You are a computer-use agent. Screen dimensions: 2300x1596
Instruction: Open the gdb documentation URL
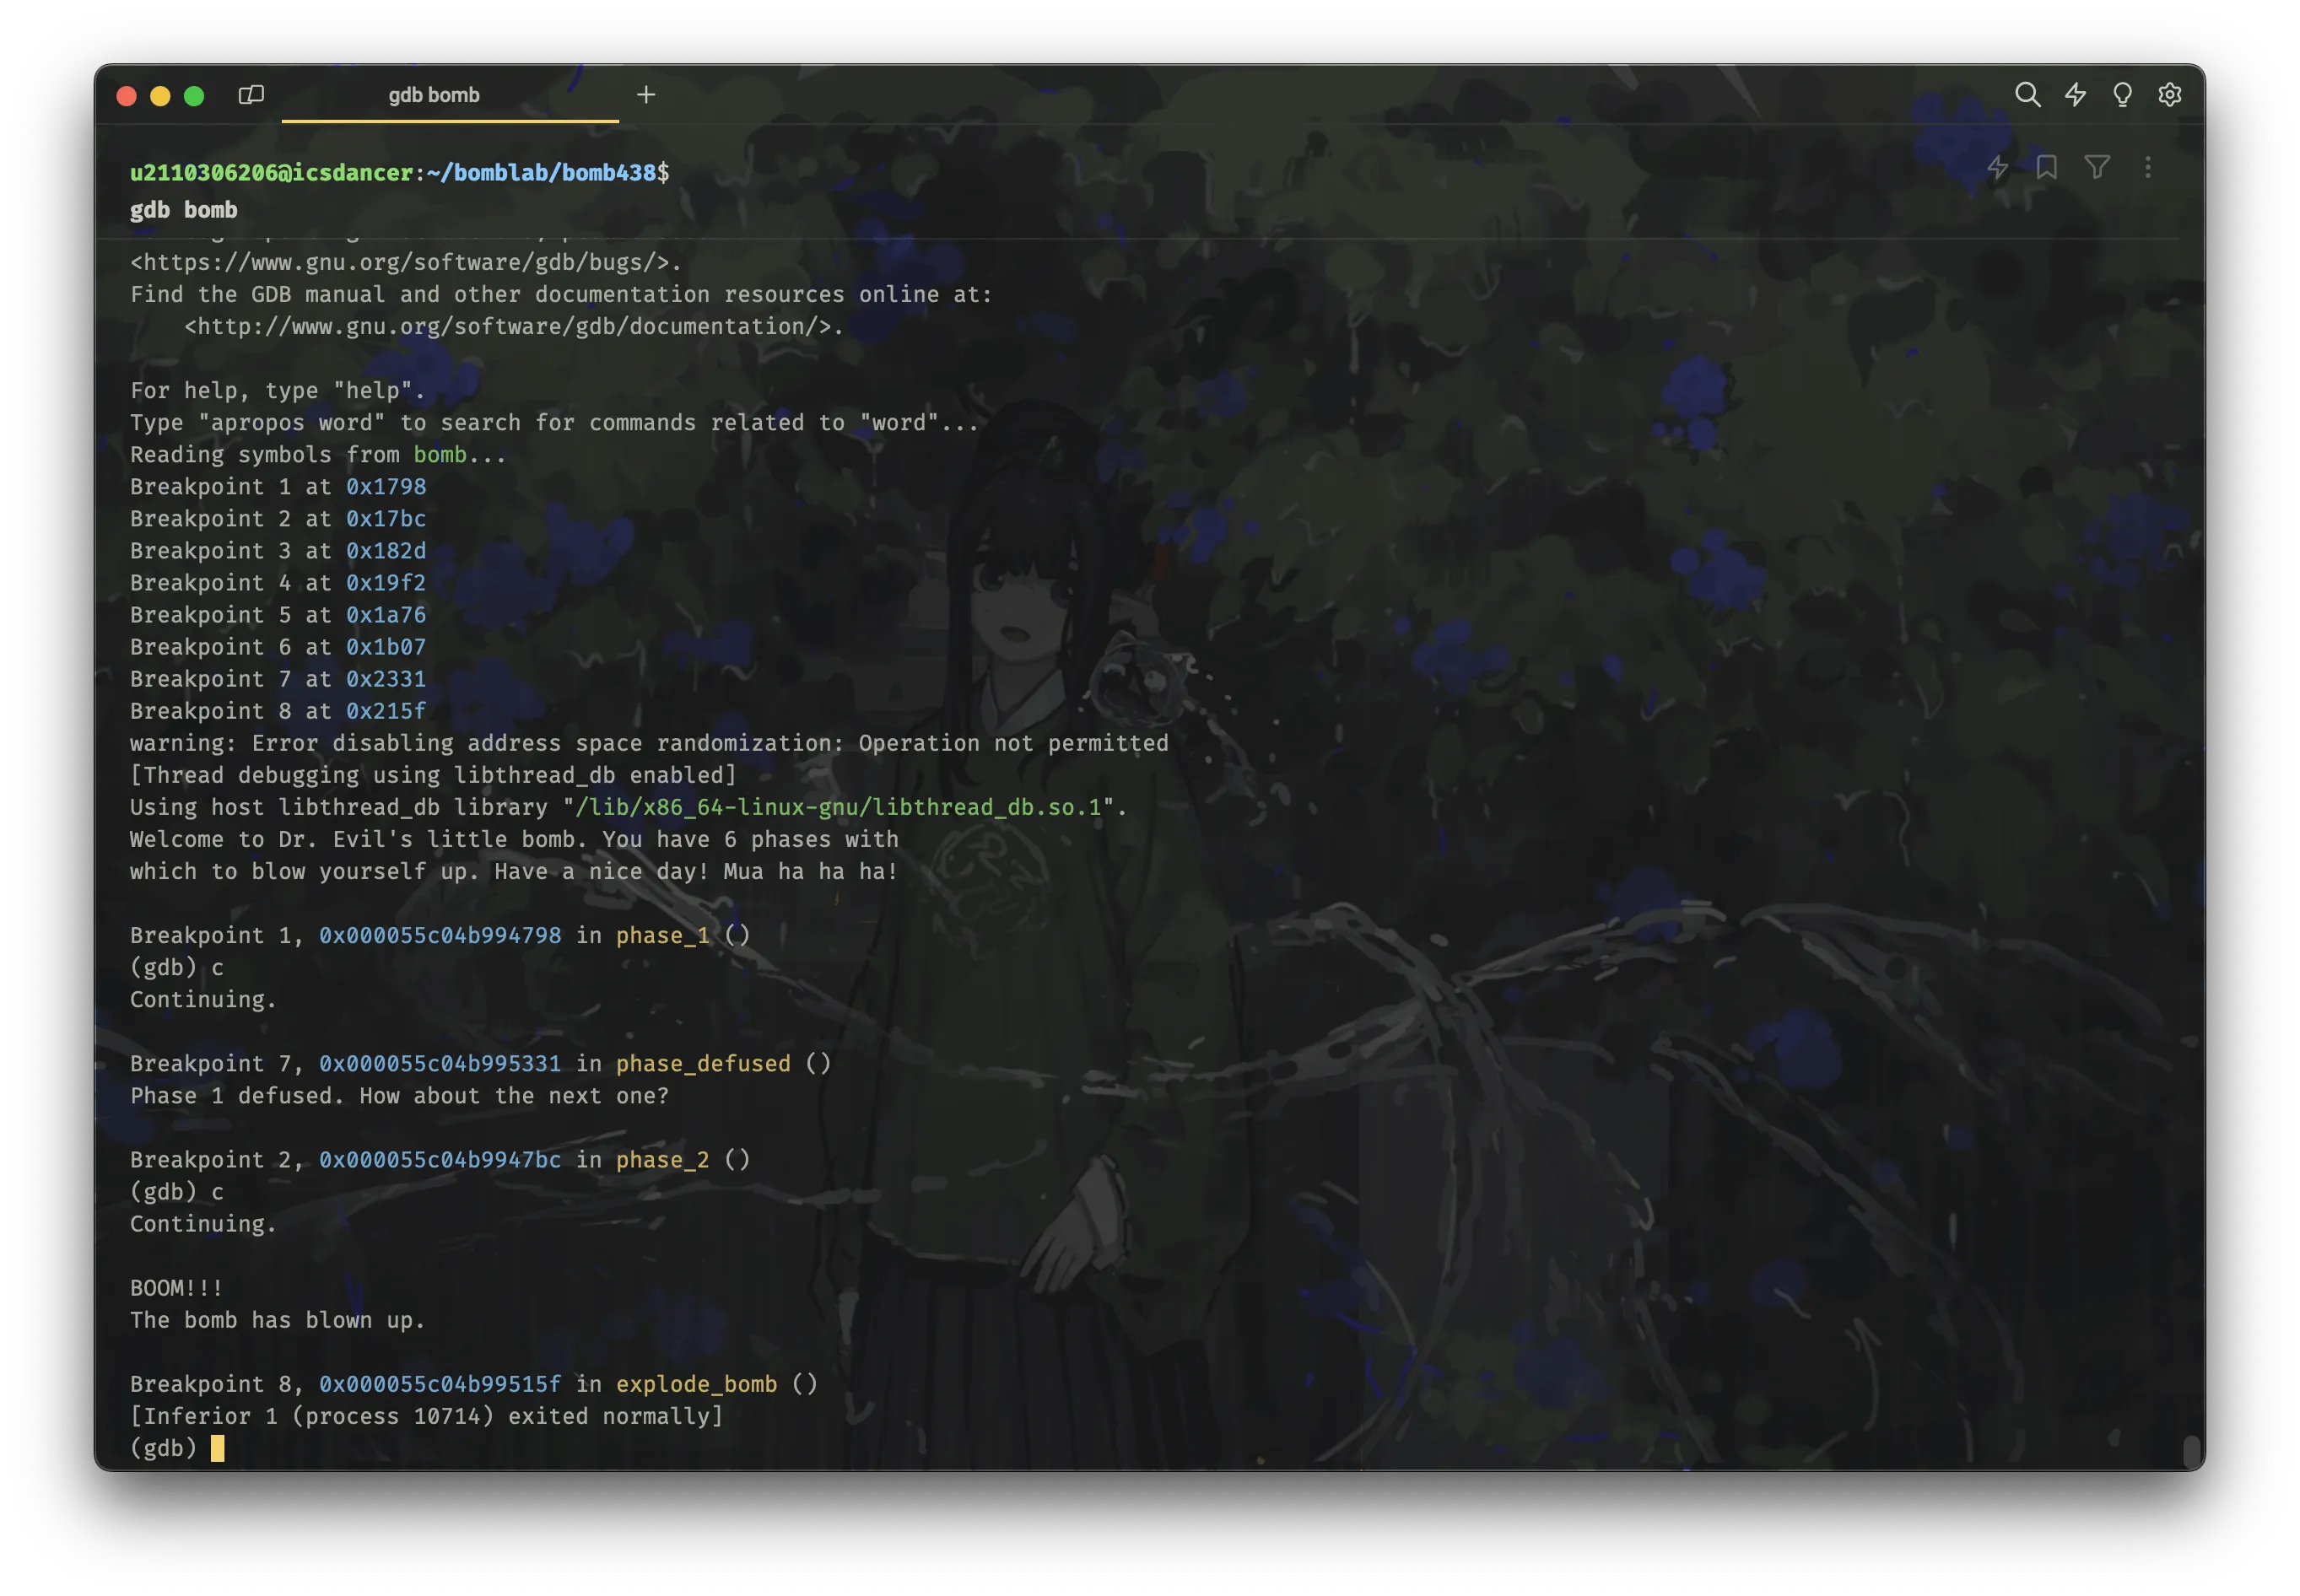(514, 327)
